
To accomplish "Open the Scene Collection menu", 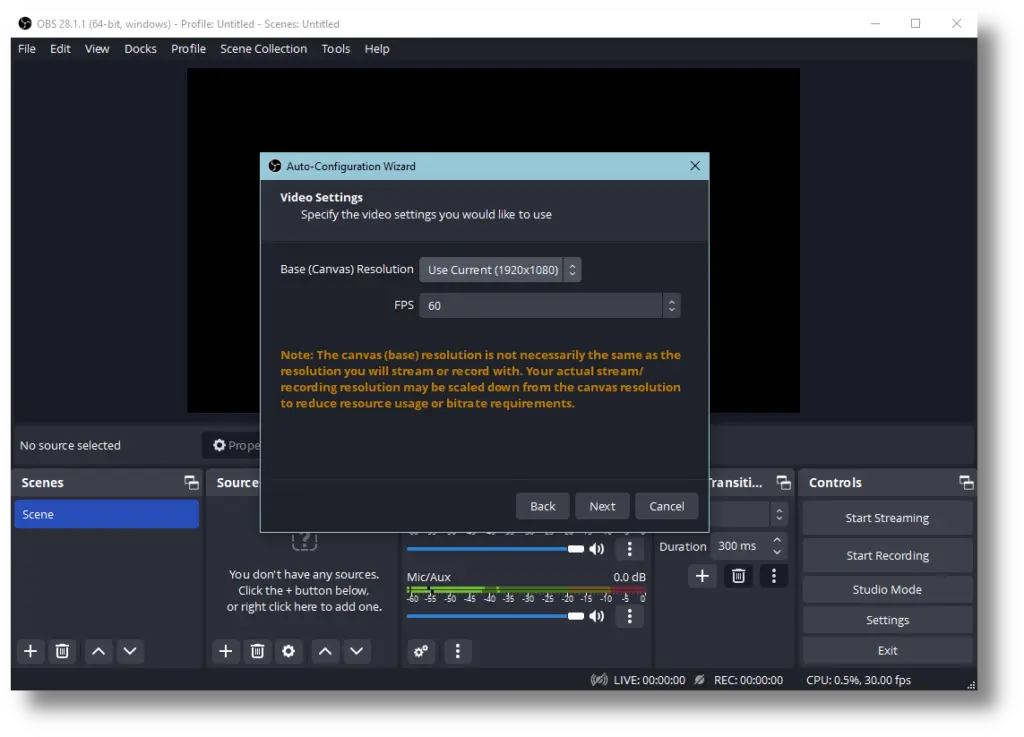I will (263, 49).
